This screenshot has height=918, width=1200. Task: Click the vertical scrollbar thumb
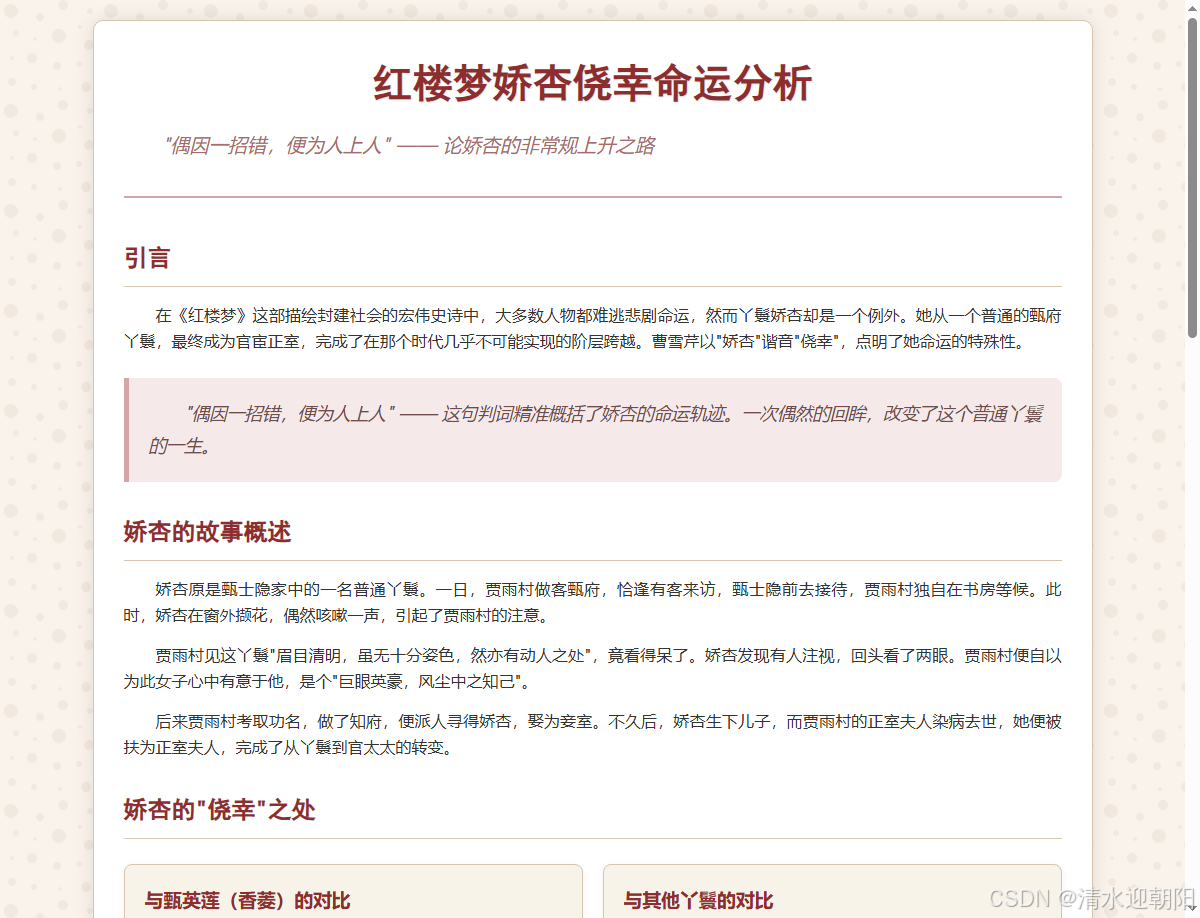tap(1191, 178)
